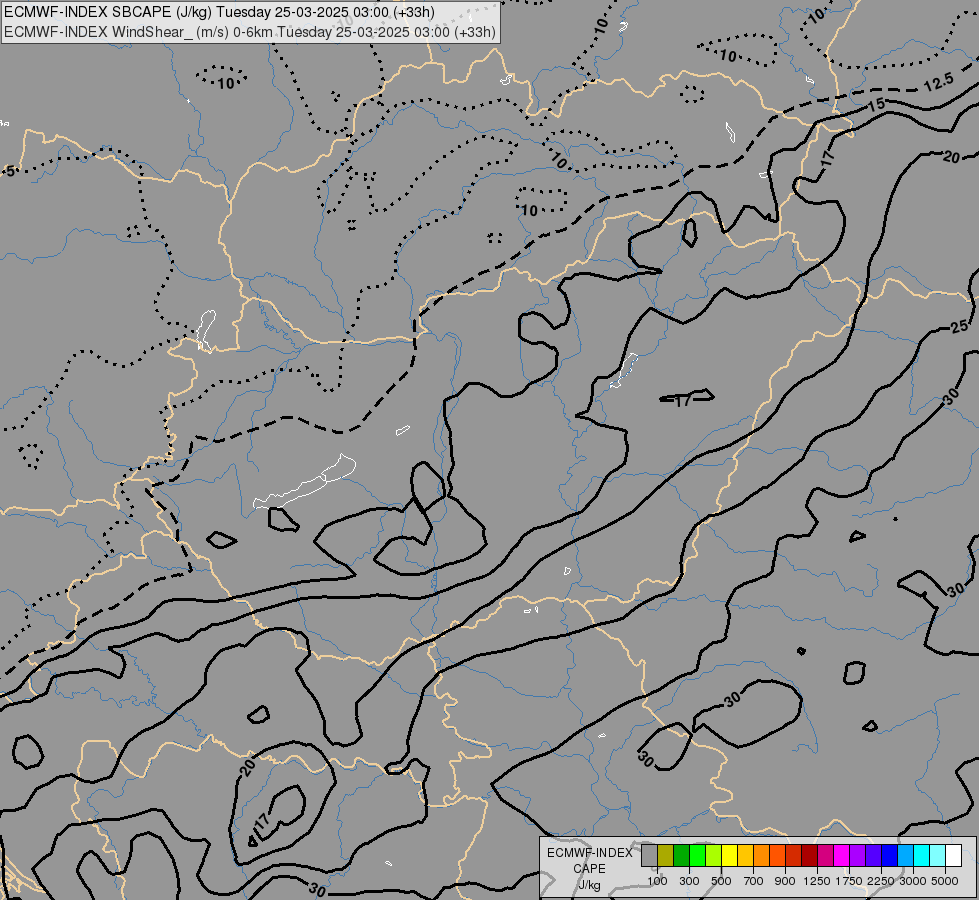This screenshot has width=979, height=900.
Task: Click the magenta legend swatch
Action: coord(841,856)
